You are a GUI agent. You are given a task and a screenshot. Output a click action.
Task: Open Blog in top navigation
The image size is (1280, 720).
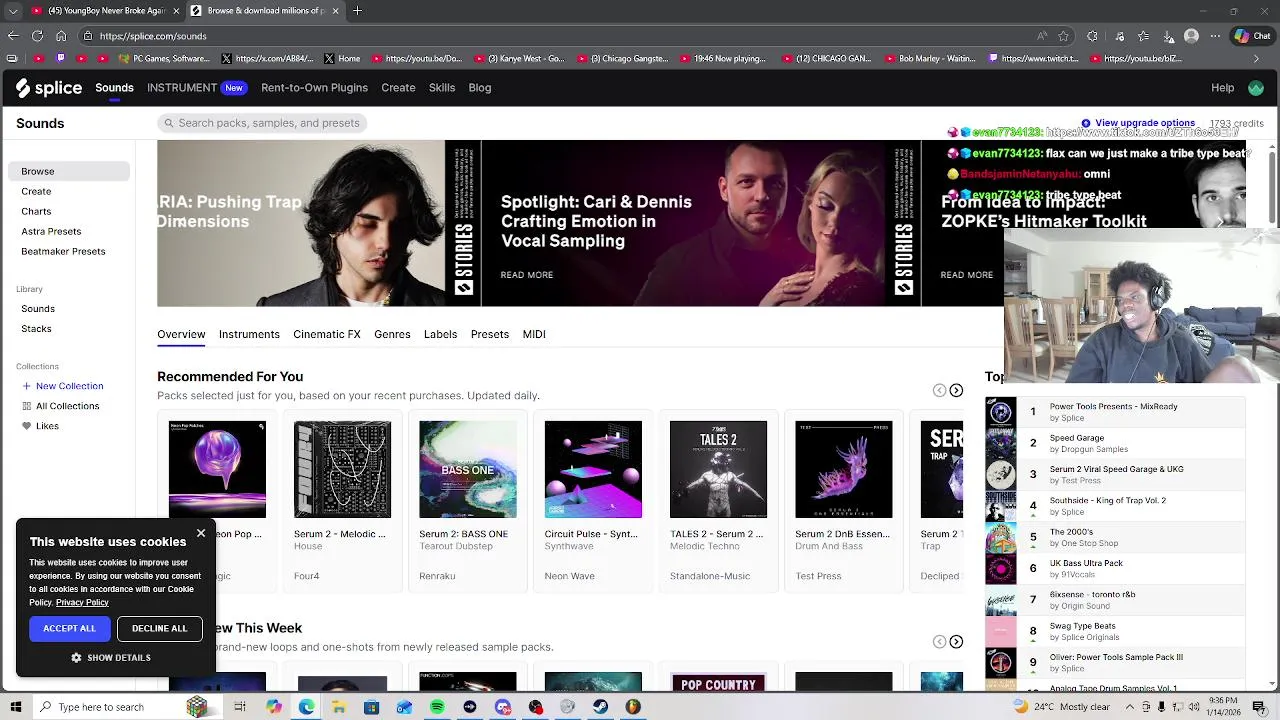coord(480,88)
